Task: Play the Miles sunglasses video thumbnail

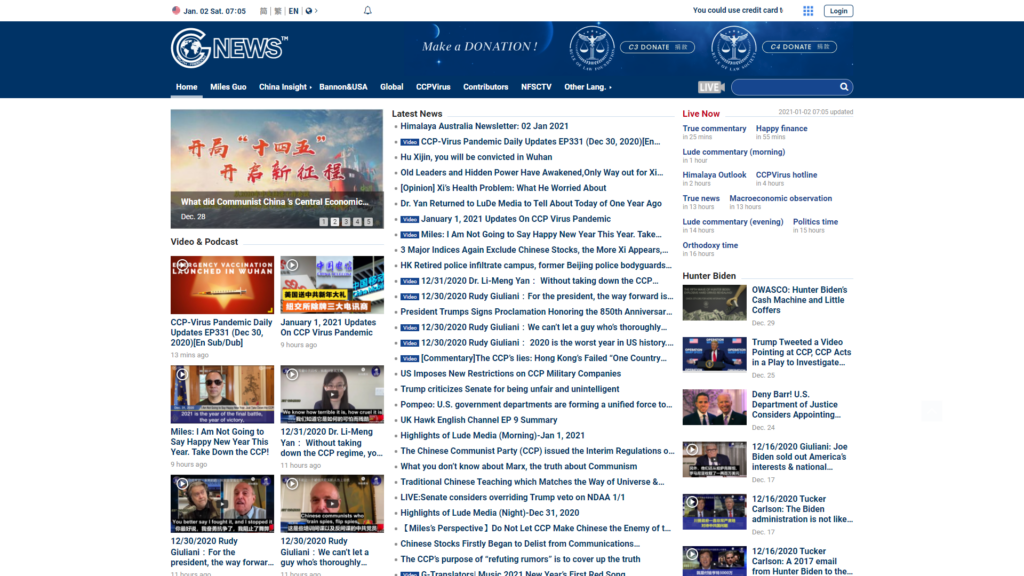Action: pyautogui.click(x=222, y=394)
